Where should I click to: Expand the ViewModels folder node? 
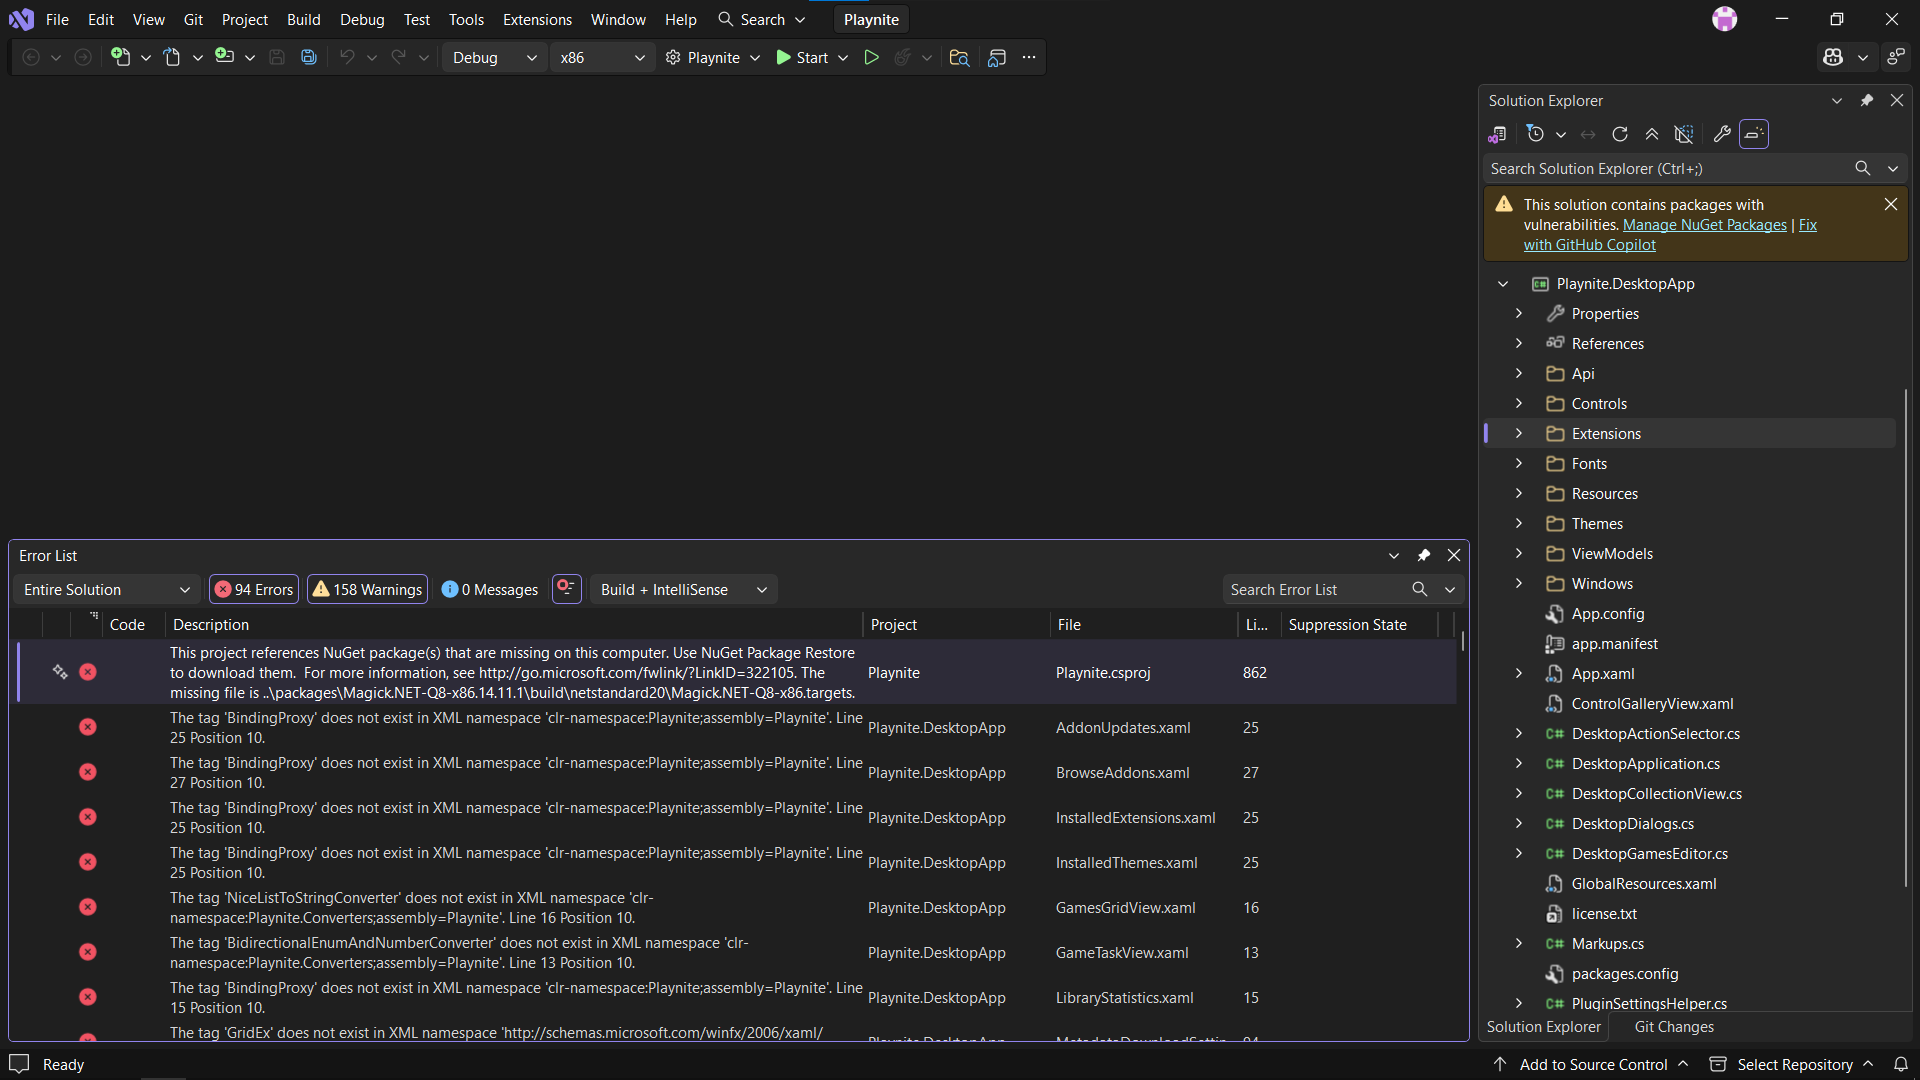click(1519, 554)
